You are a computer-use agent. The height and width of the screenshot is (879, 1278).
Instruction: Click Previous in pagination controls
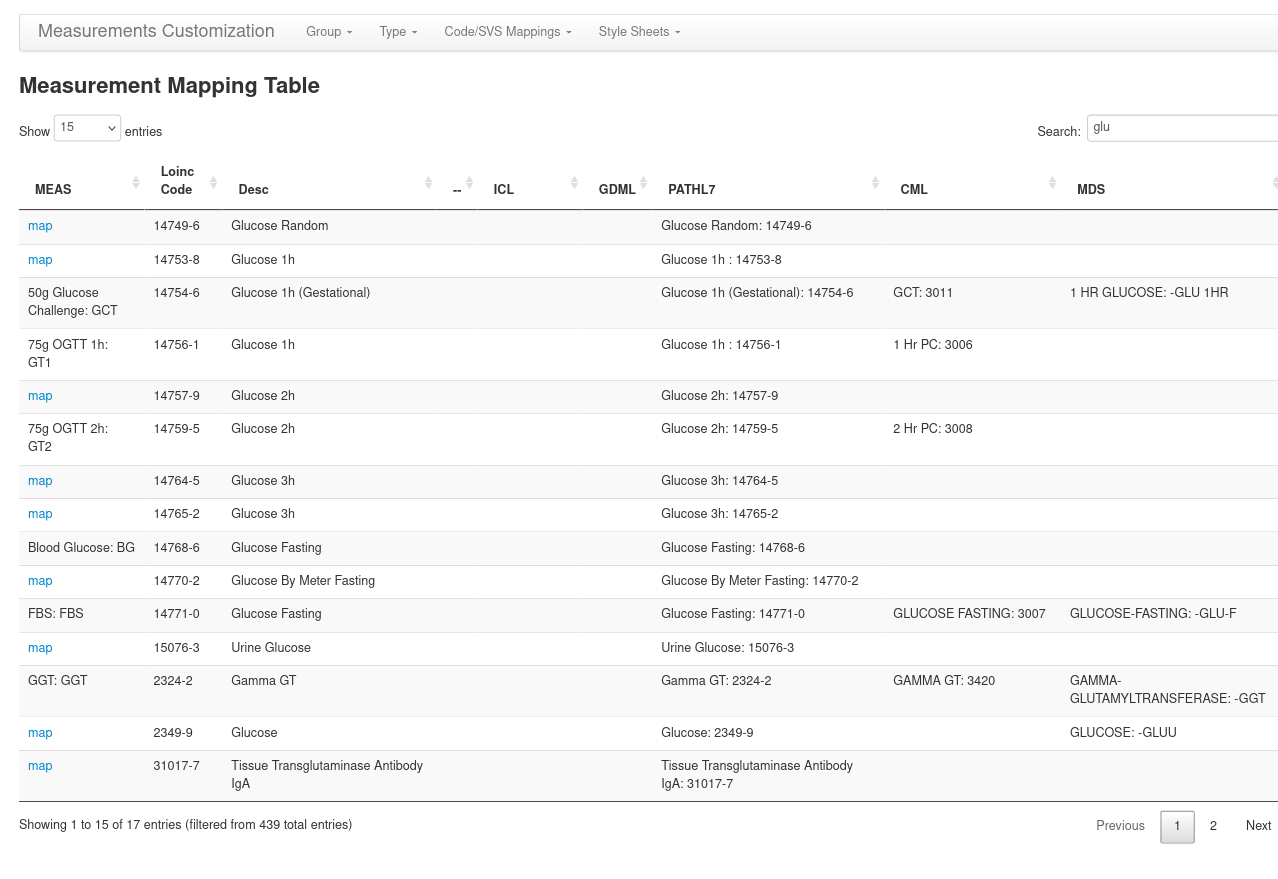tap(1120, 826)
